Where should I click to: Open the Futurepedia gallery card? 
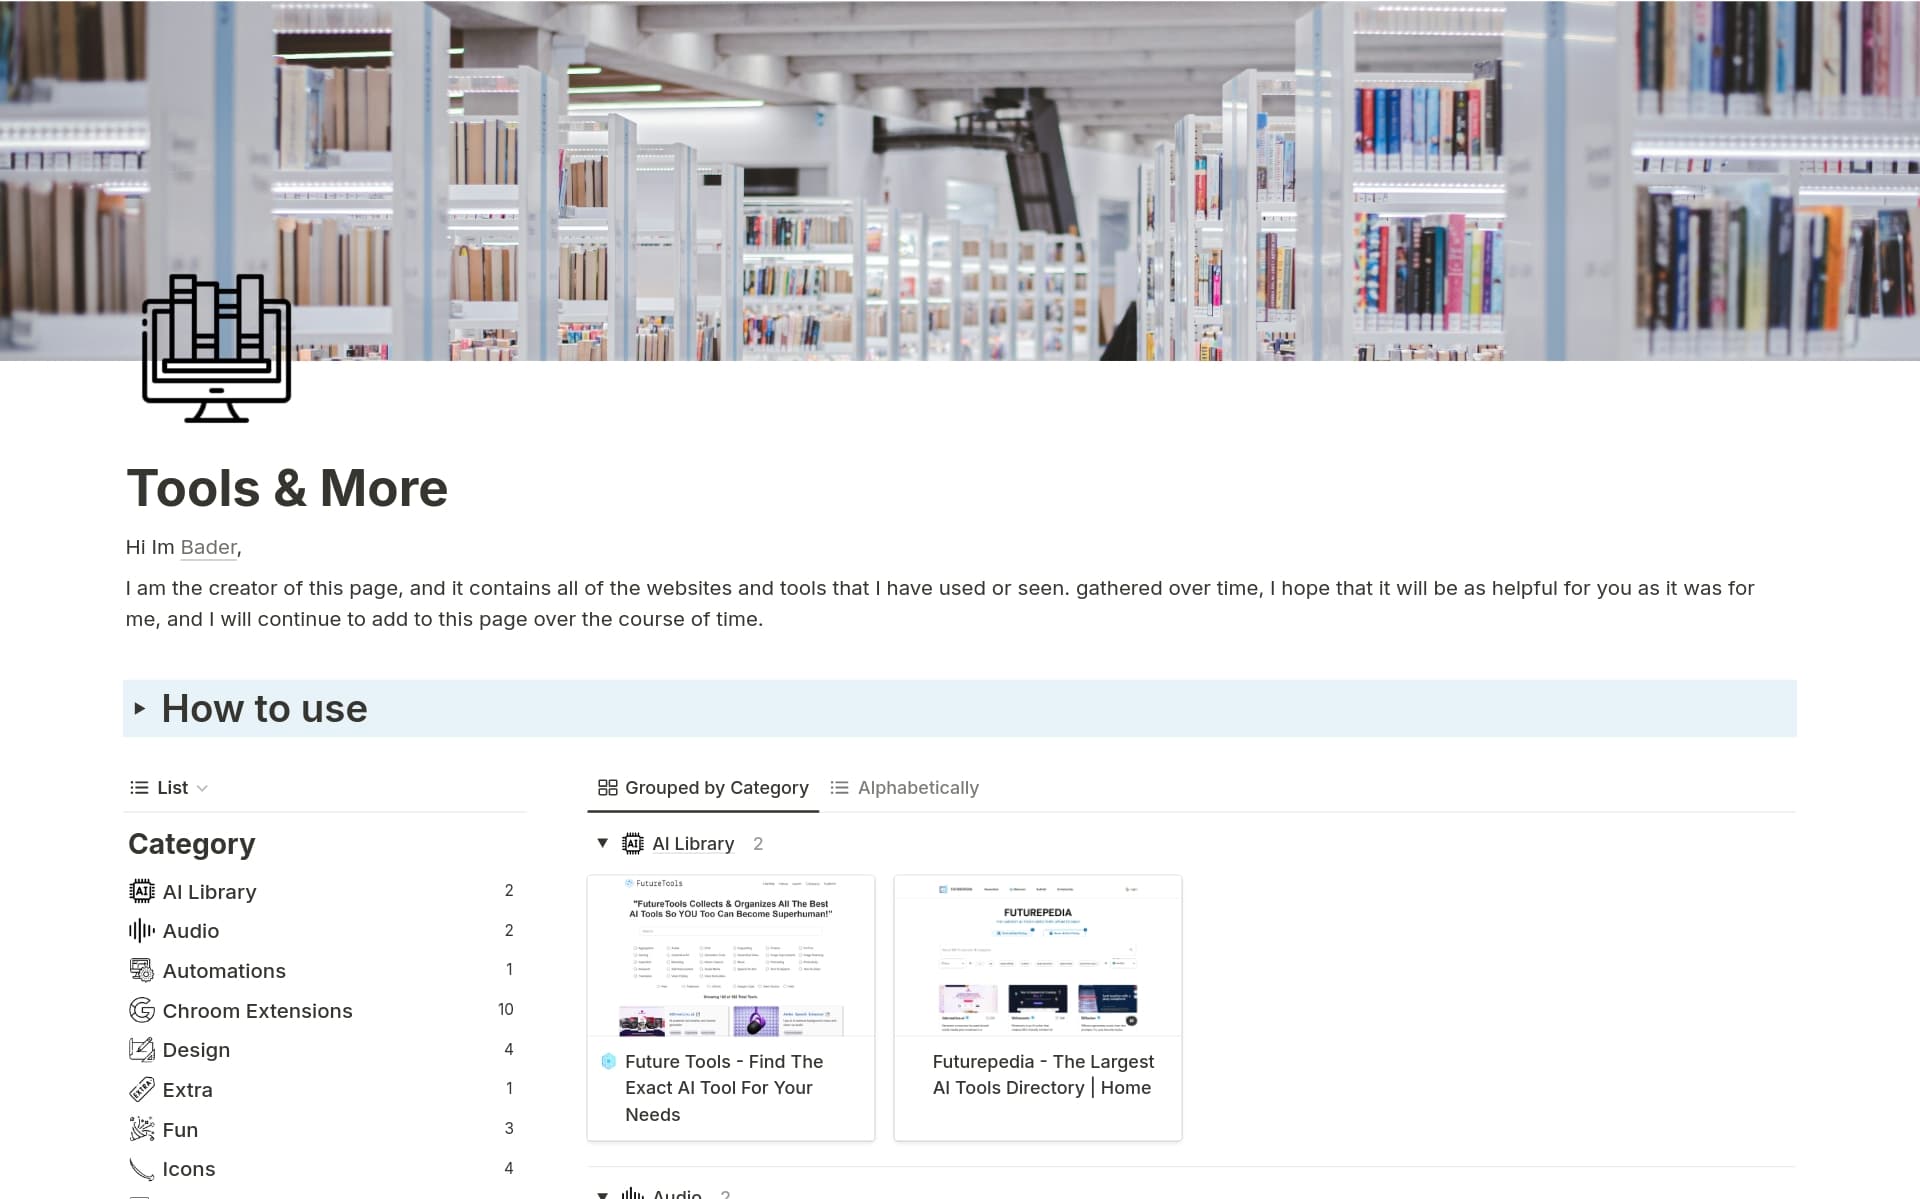(x=1037, y=1007)
